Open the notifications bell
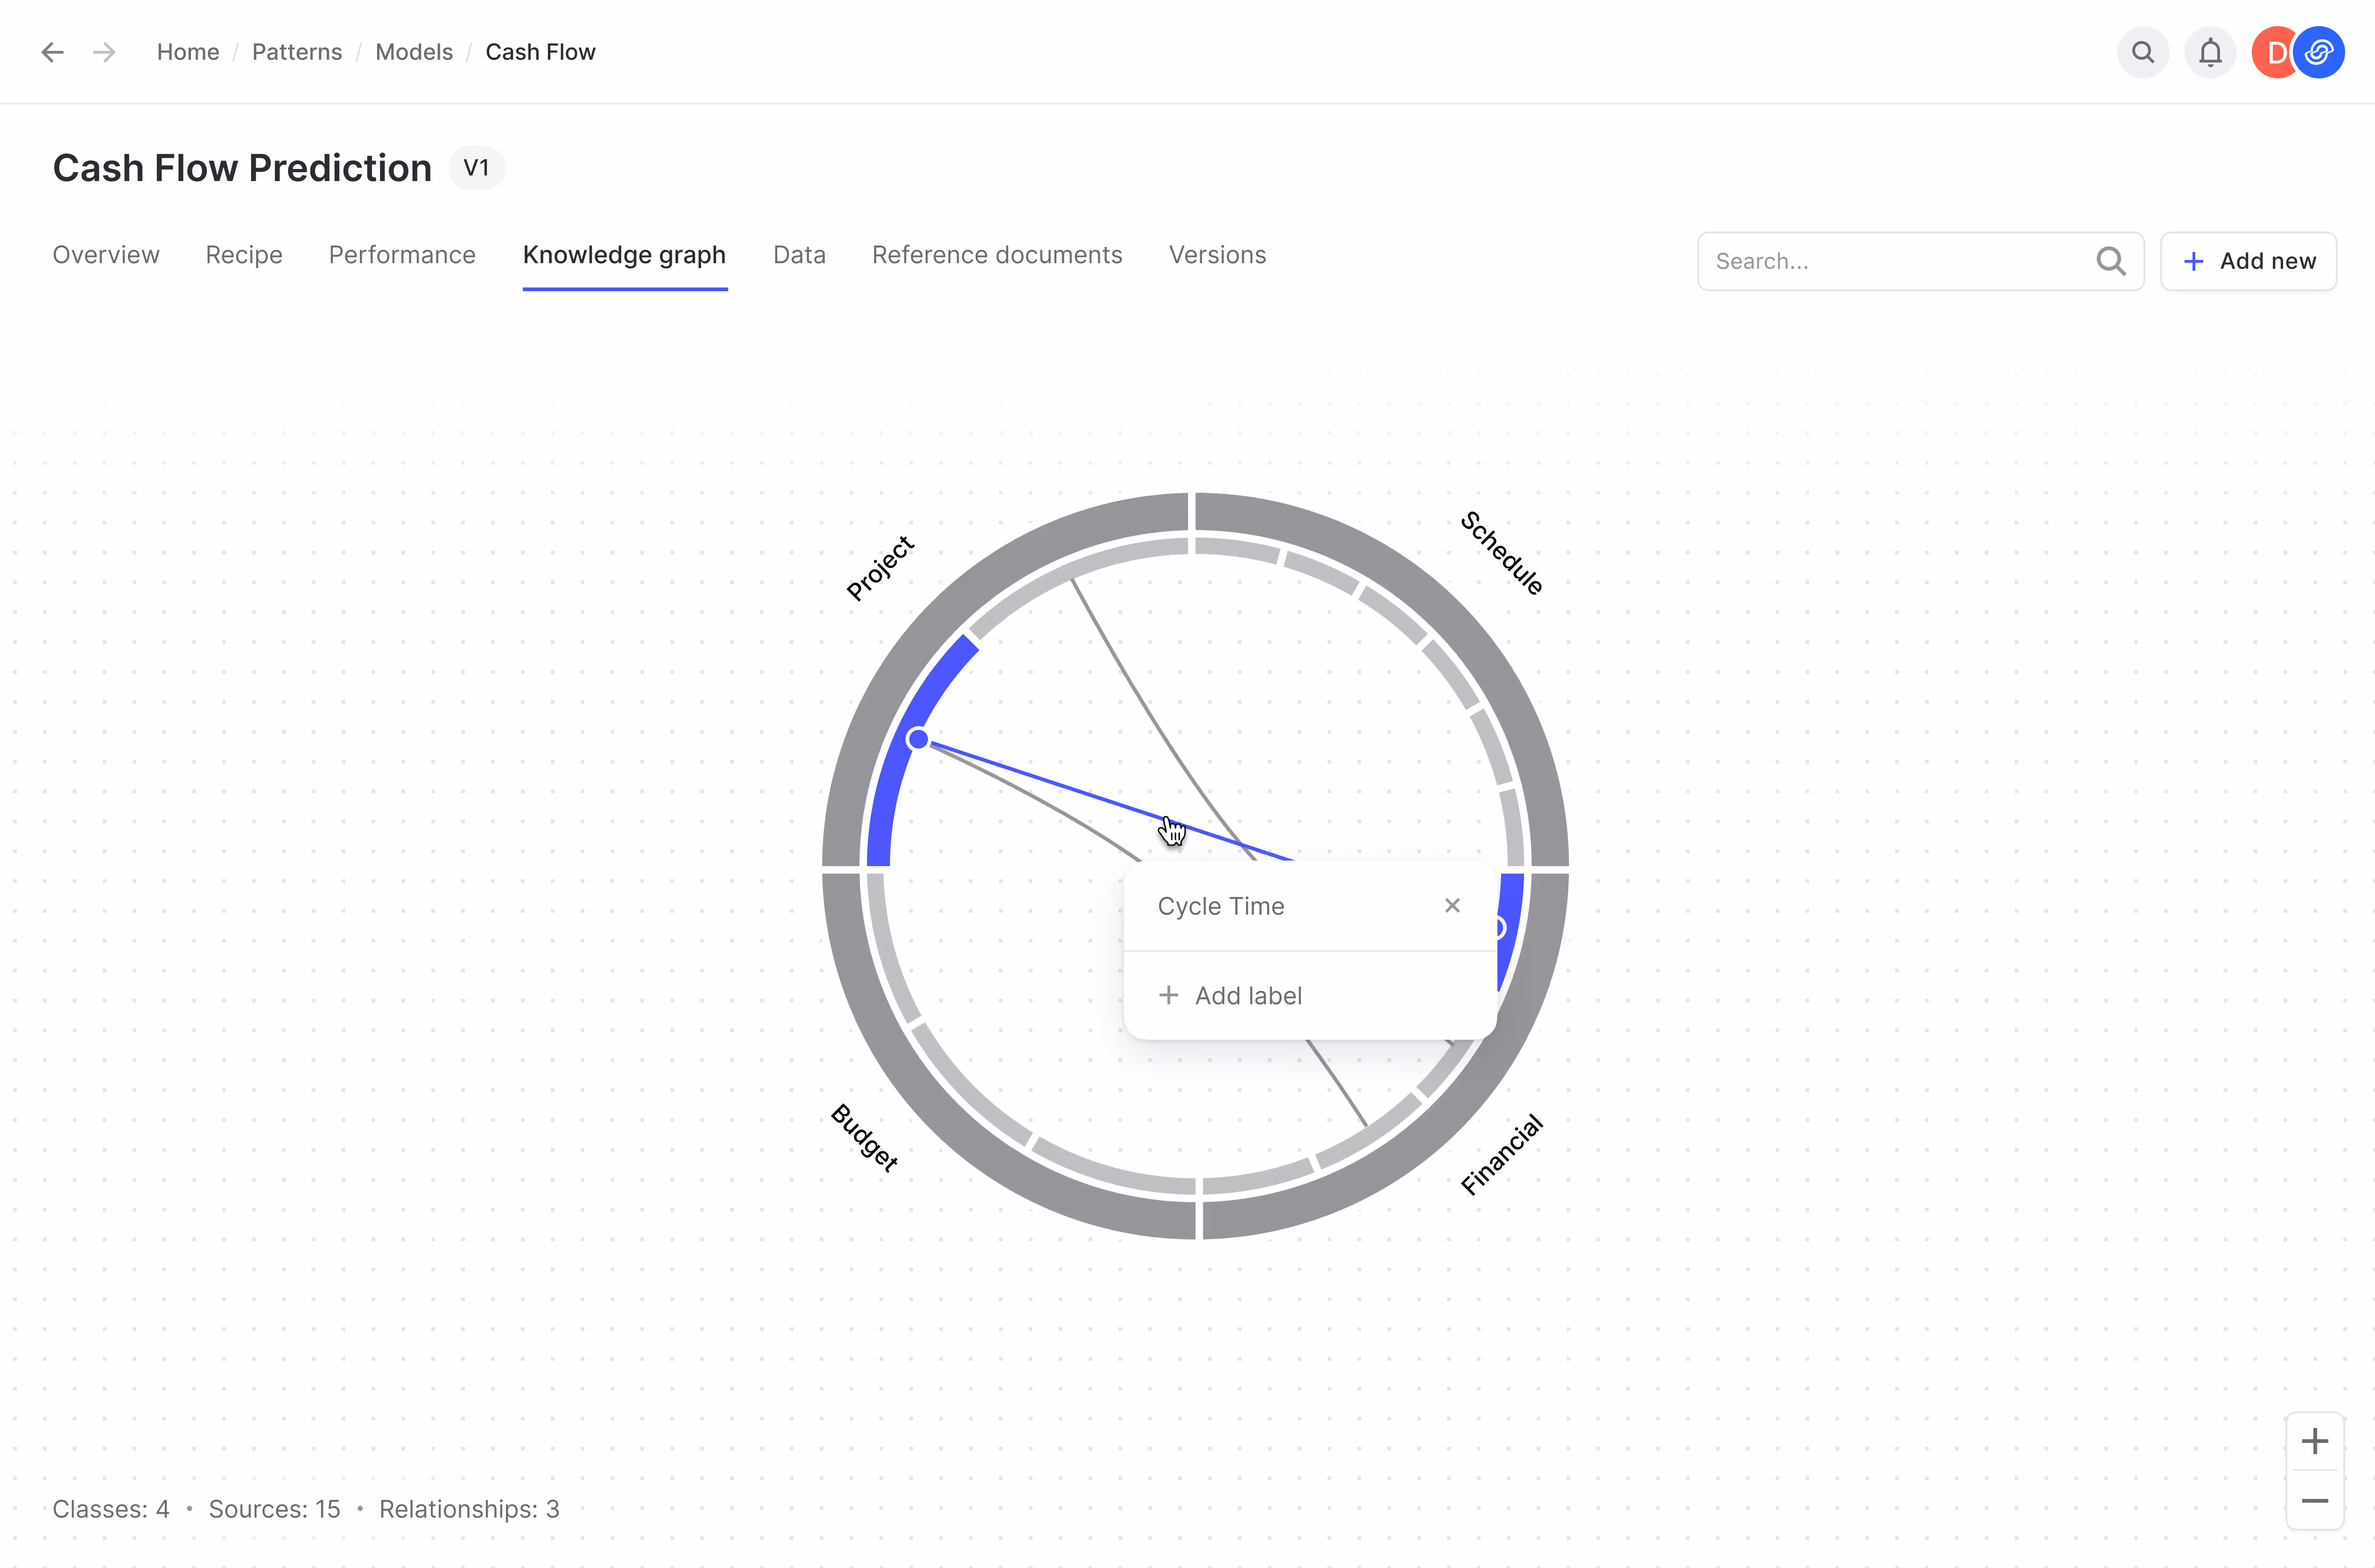 pyautogui.click(x=2210, y=52)
